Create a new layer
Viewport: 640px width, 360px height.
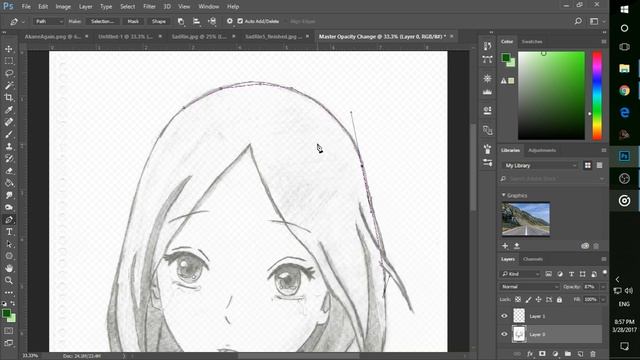[x=580, y=354]
